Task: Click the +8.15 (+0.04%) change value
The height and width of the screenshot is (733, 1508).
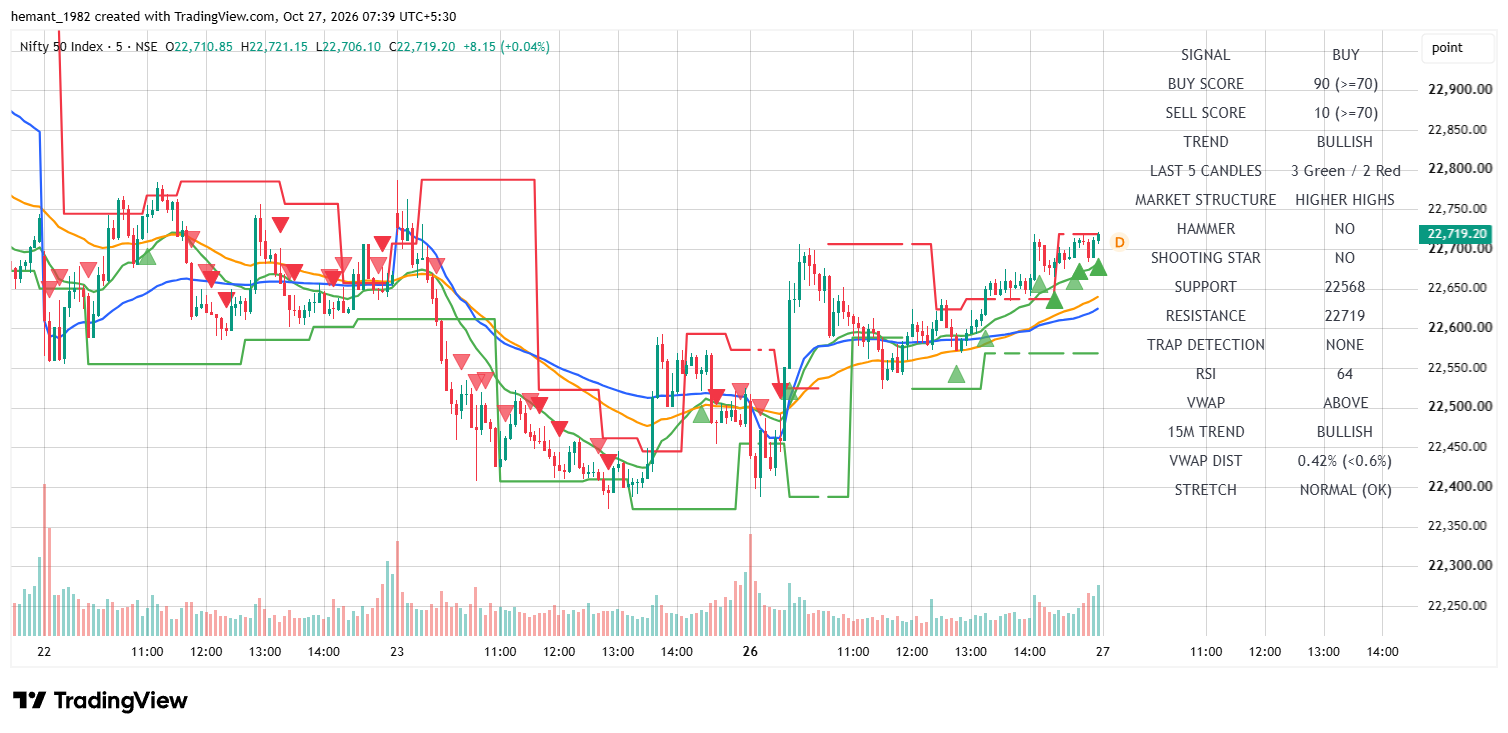Action: pos(506,47)
